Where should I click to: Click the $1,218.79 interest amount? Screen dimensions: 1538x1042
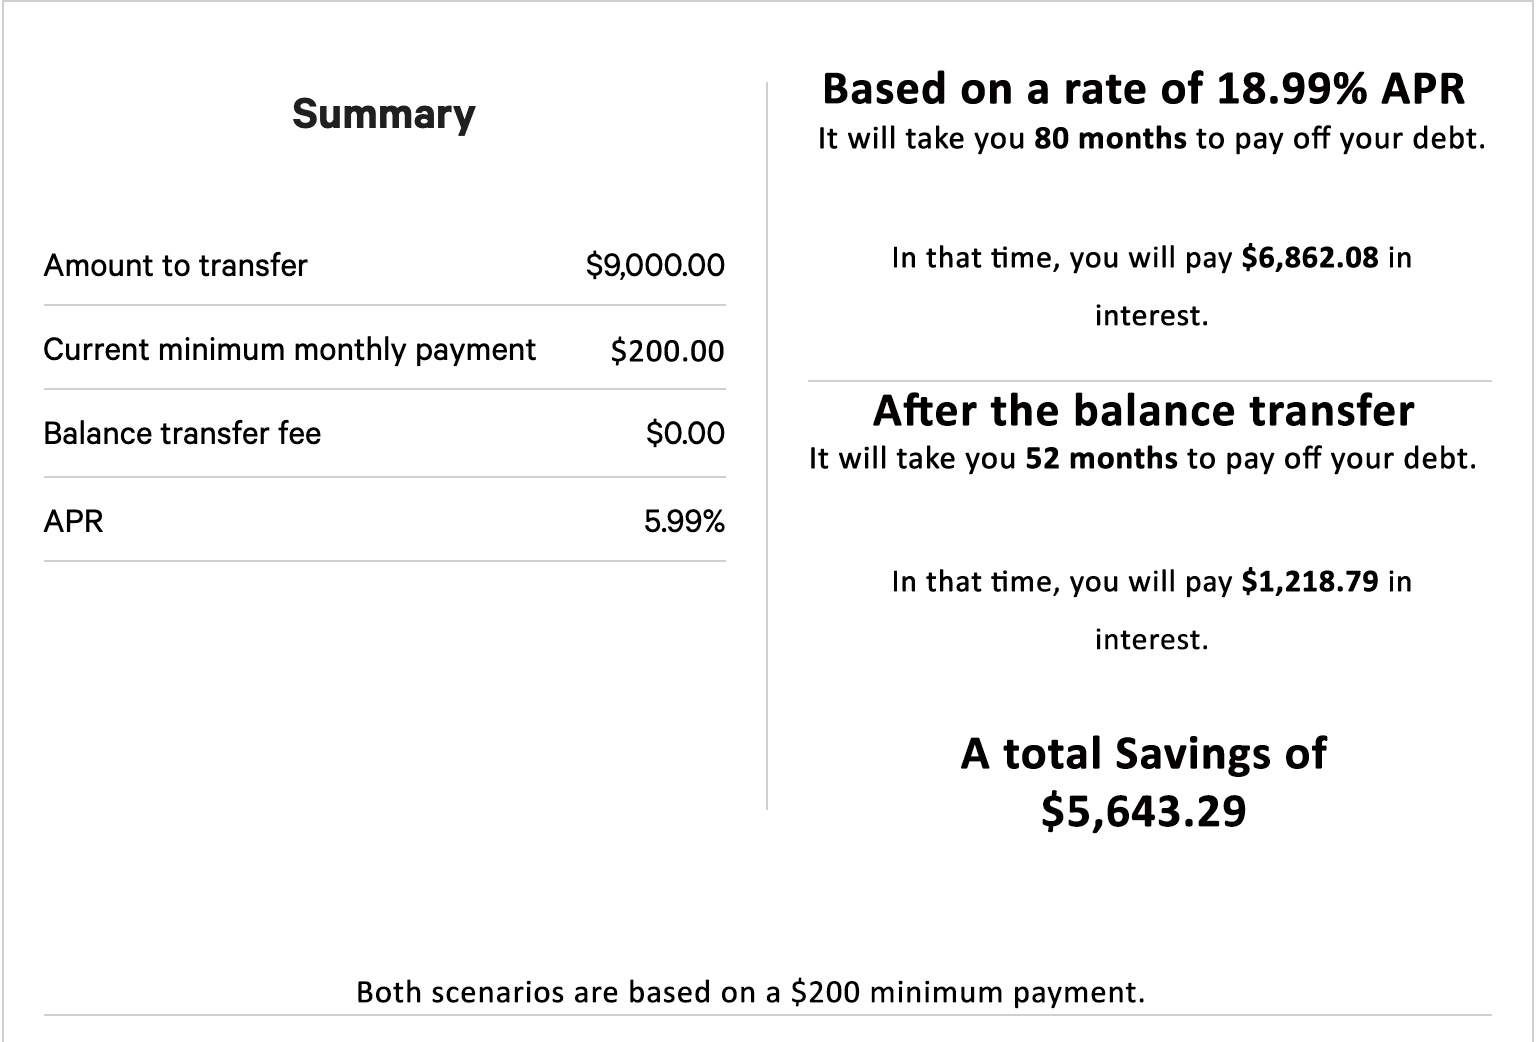1309,582
